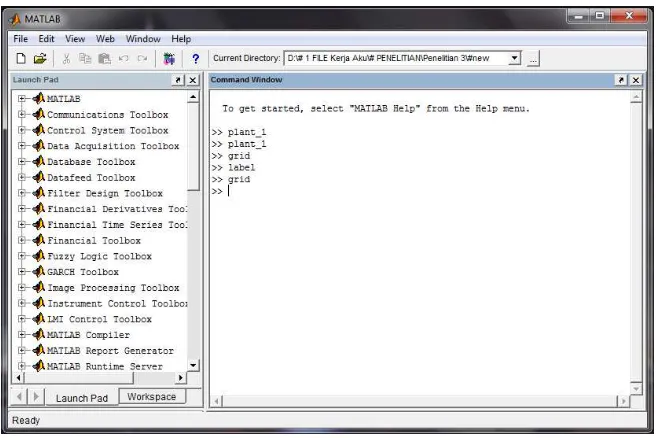Browse for folder with the ellipsis button

[x=533, y=59]
